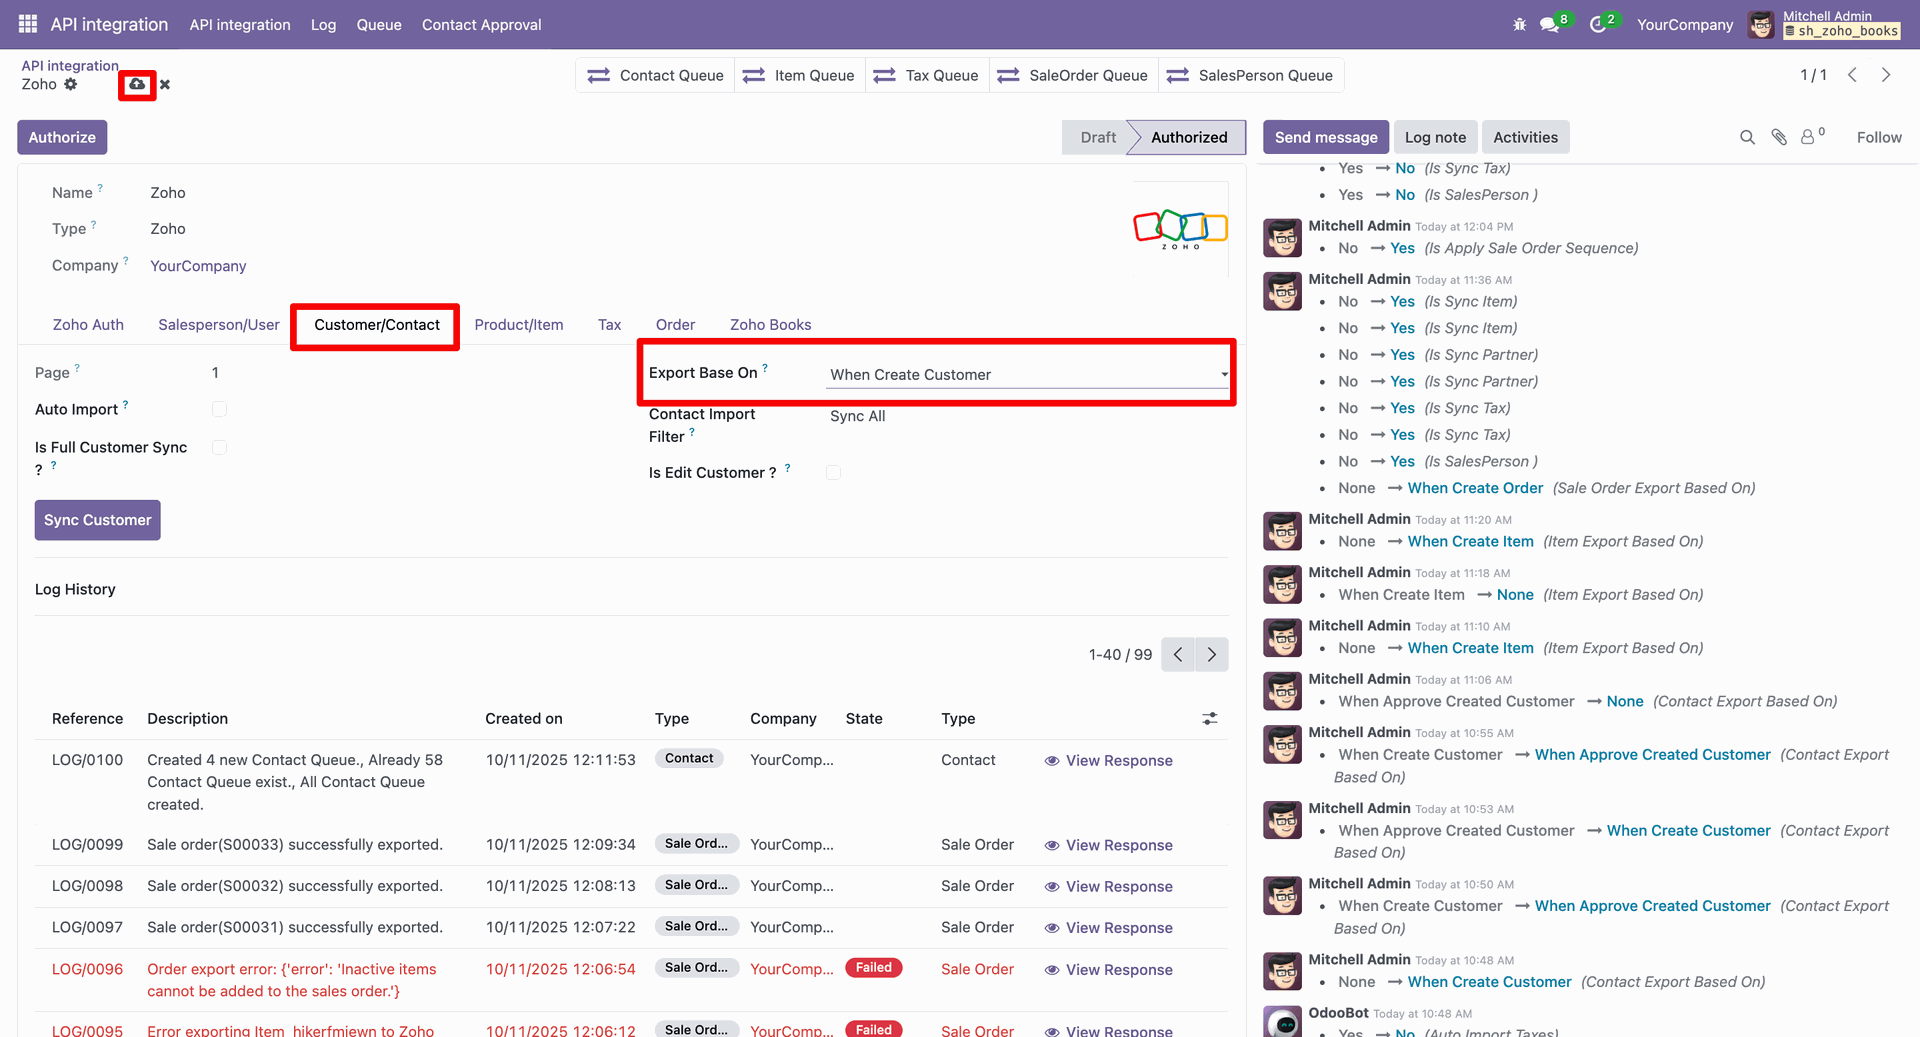
Task: Click the Send message button
Action: (1326, 137)
